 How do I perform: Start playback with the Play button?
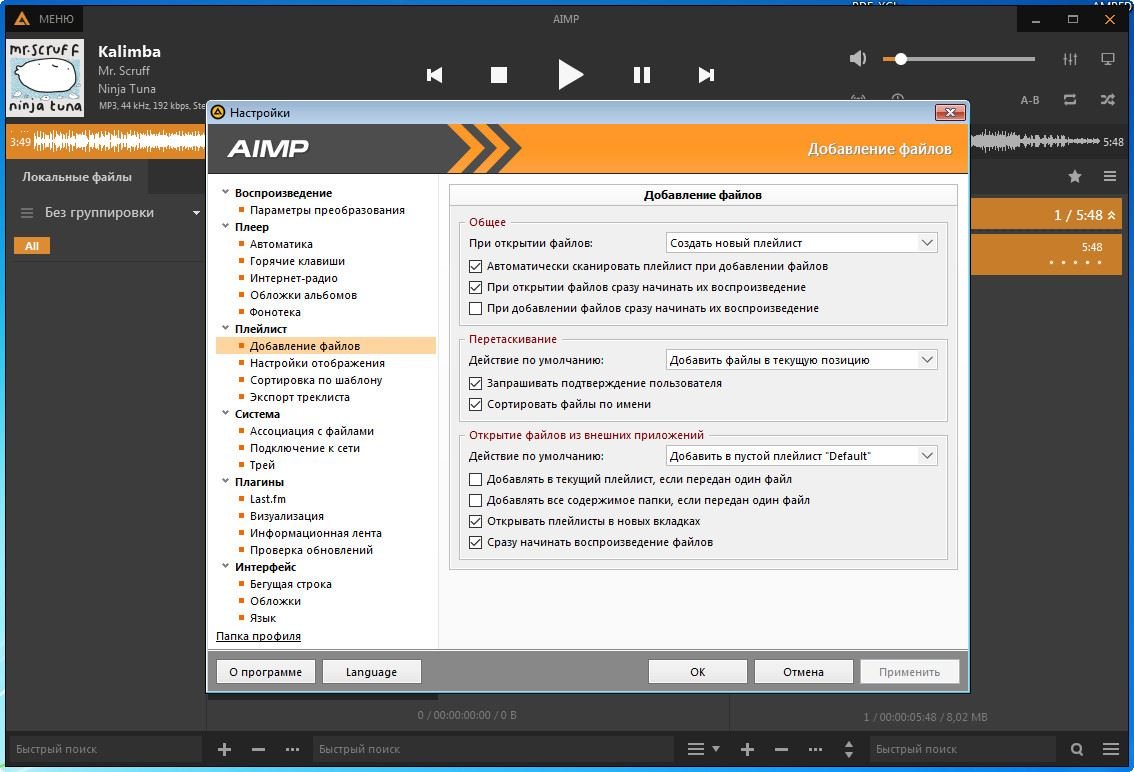tap(570, 75)
